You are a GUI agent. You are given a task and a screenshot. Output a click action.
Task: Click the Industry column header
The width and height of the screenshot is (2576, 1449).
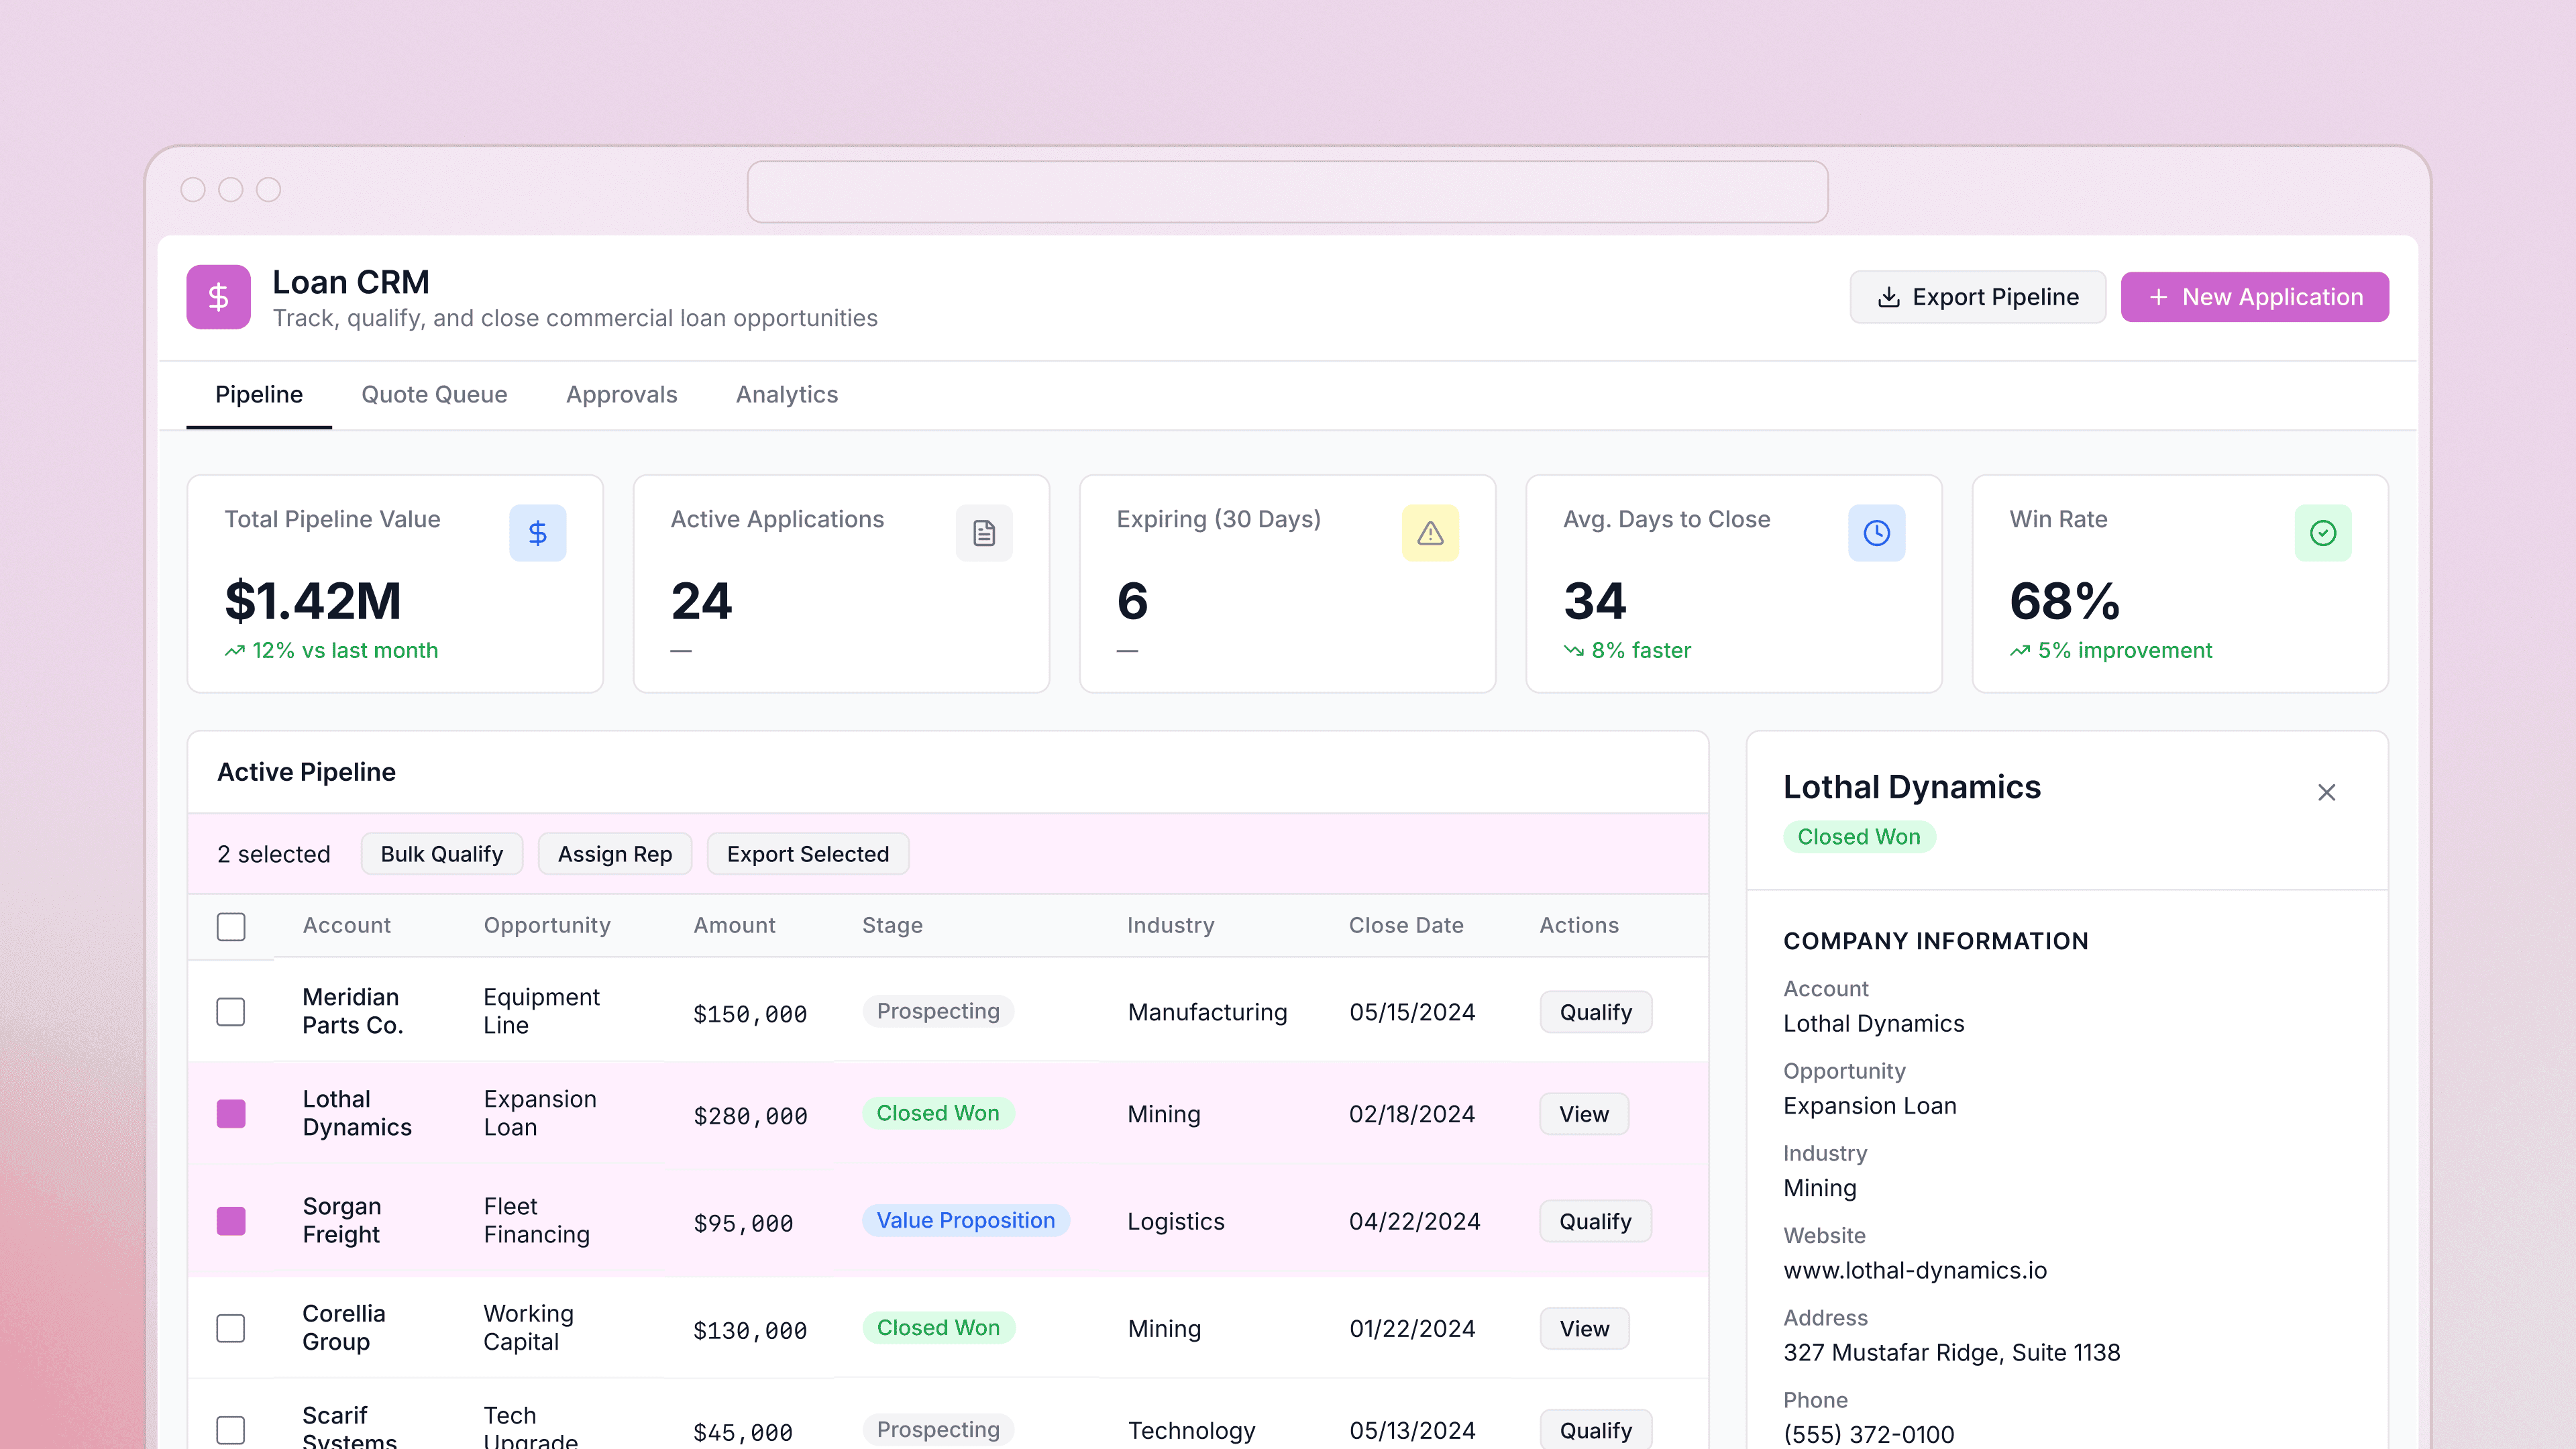click(1171, 925)
